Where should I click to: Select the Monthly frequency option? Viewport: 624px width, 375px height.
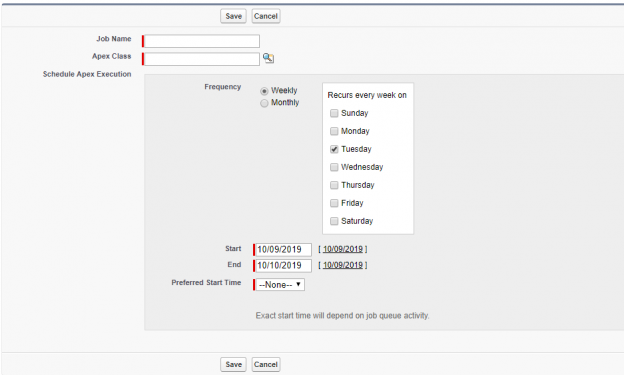(x=264, y=103)
